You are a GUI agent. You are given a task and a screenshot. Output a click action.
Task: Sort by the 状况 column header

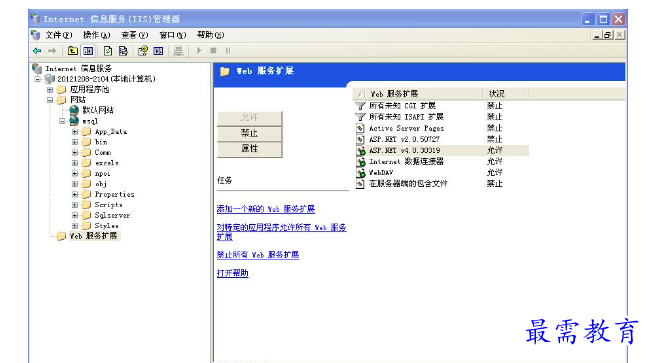505,94
